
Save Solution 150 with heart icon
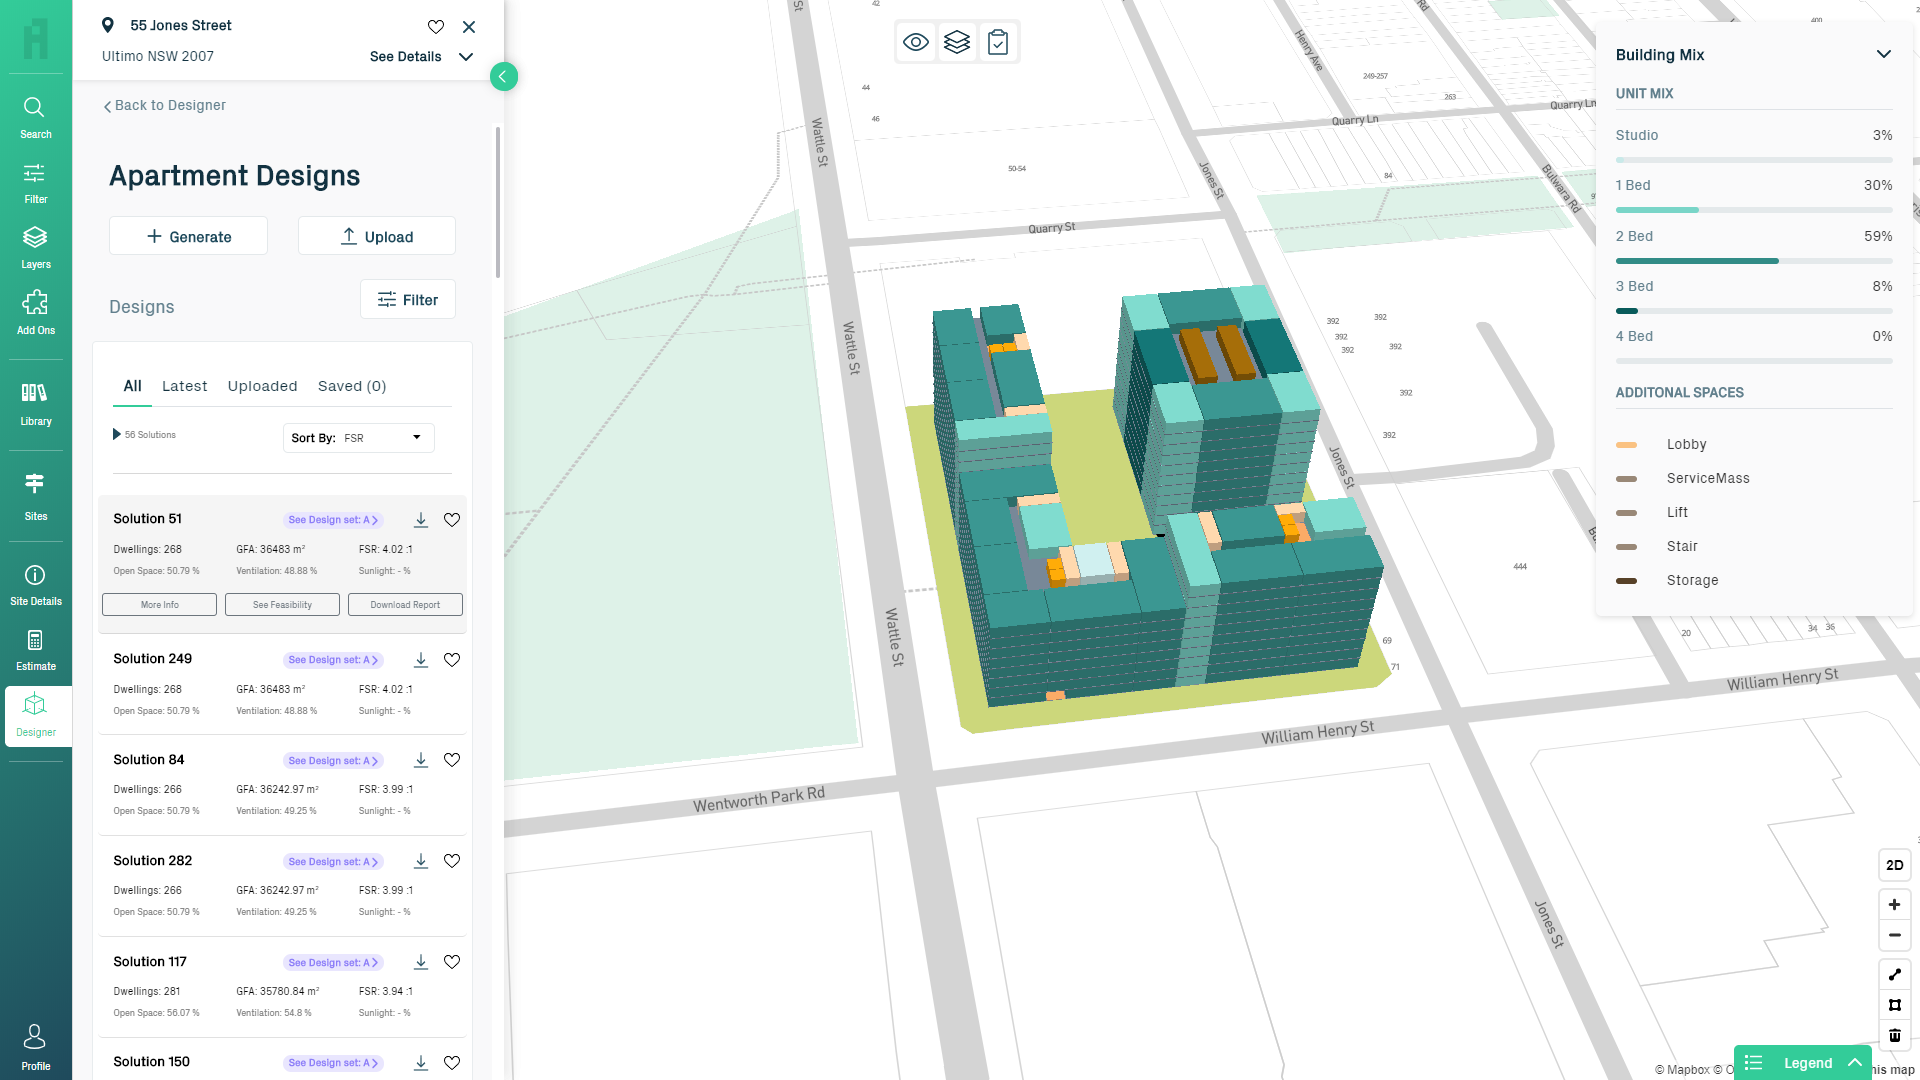point(452,1063)
